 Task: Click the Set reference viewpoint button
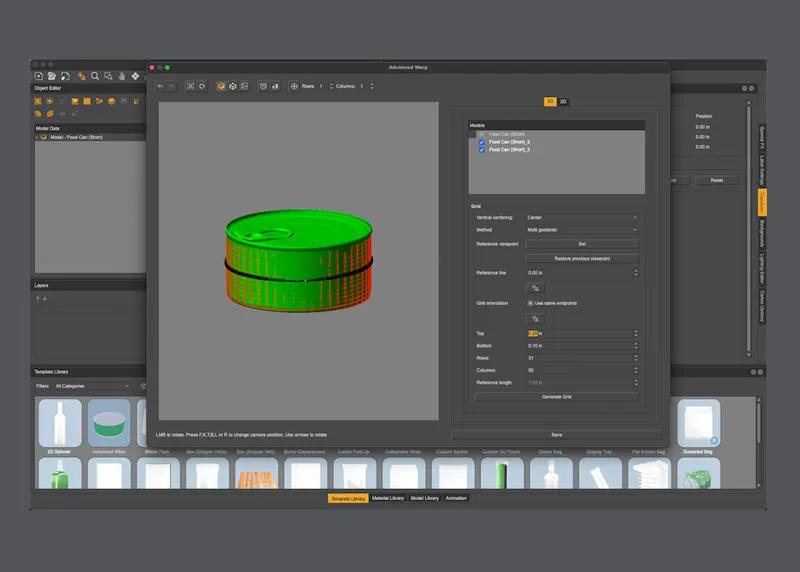coord(582,244)
